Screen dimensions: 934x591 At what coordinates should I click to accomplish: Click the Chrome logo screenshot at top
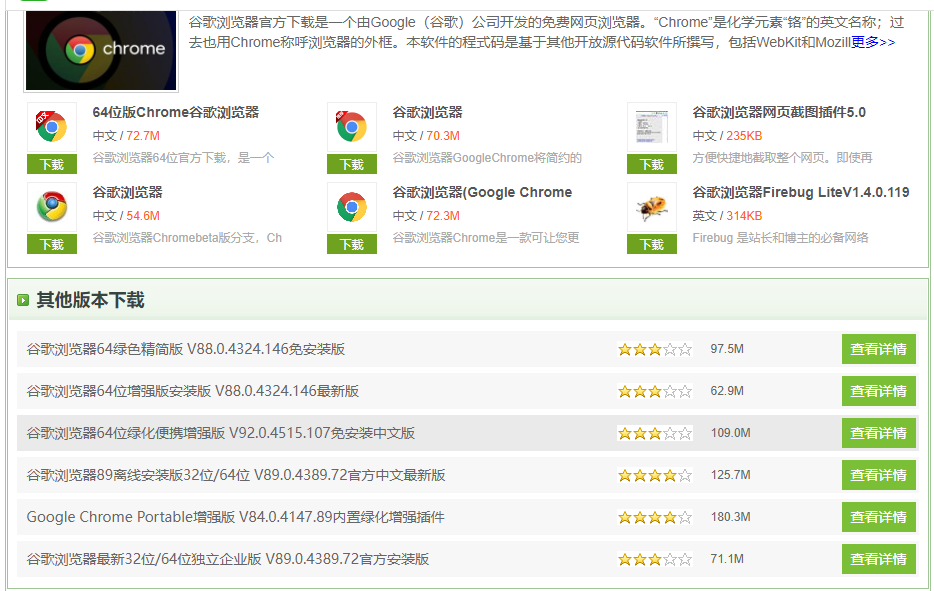tap(100, 48)
